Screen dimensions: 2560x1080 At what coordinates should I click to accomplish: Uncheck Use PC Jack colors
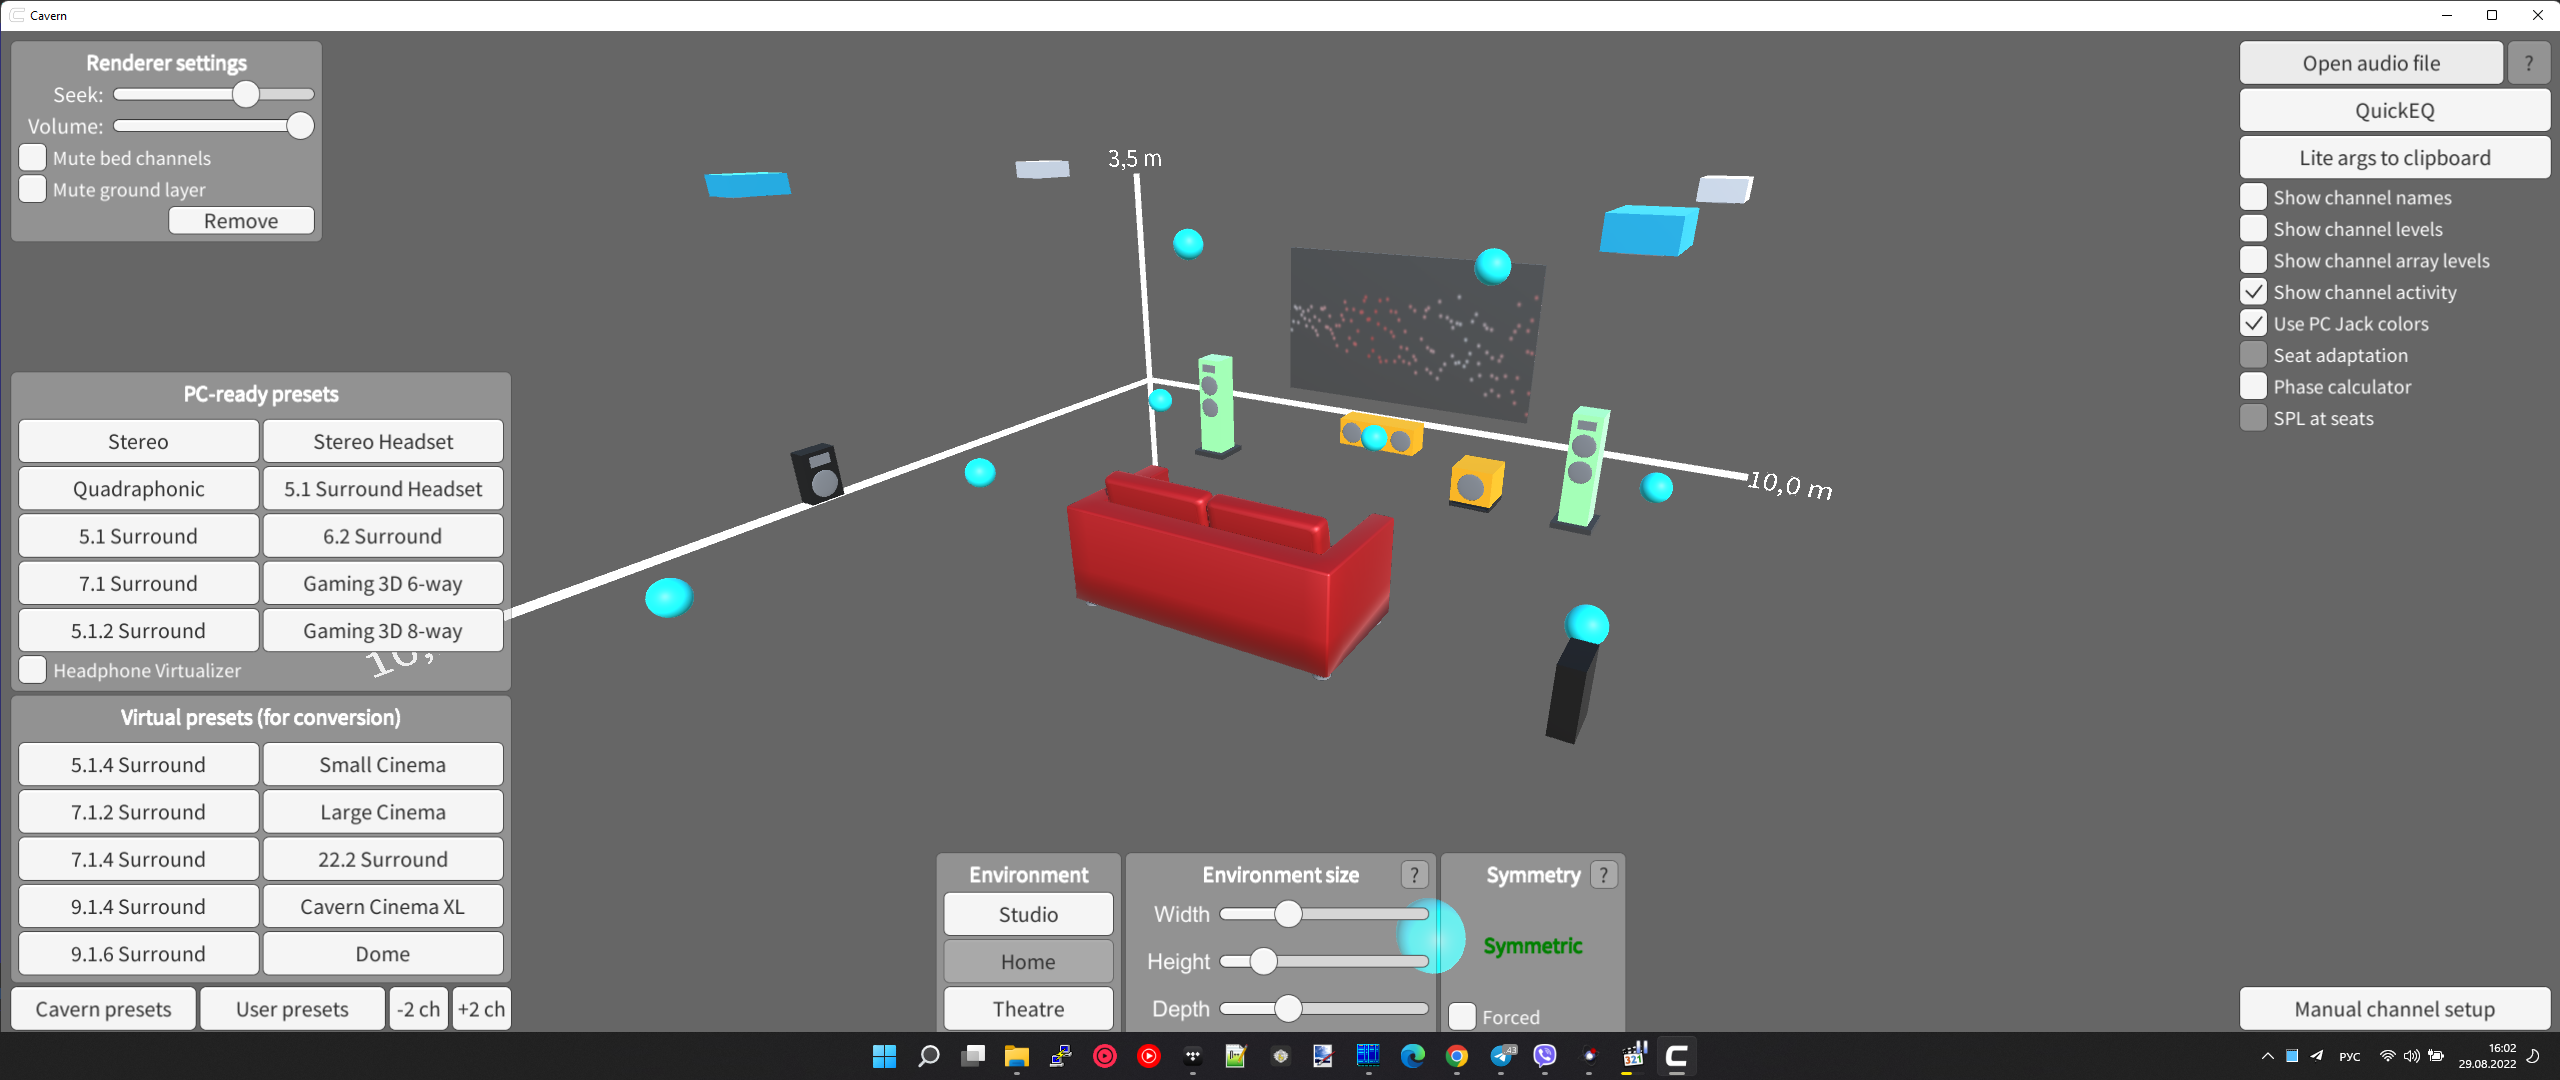pyautogui.click(x=2253, y=323)
